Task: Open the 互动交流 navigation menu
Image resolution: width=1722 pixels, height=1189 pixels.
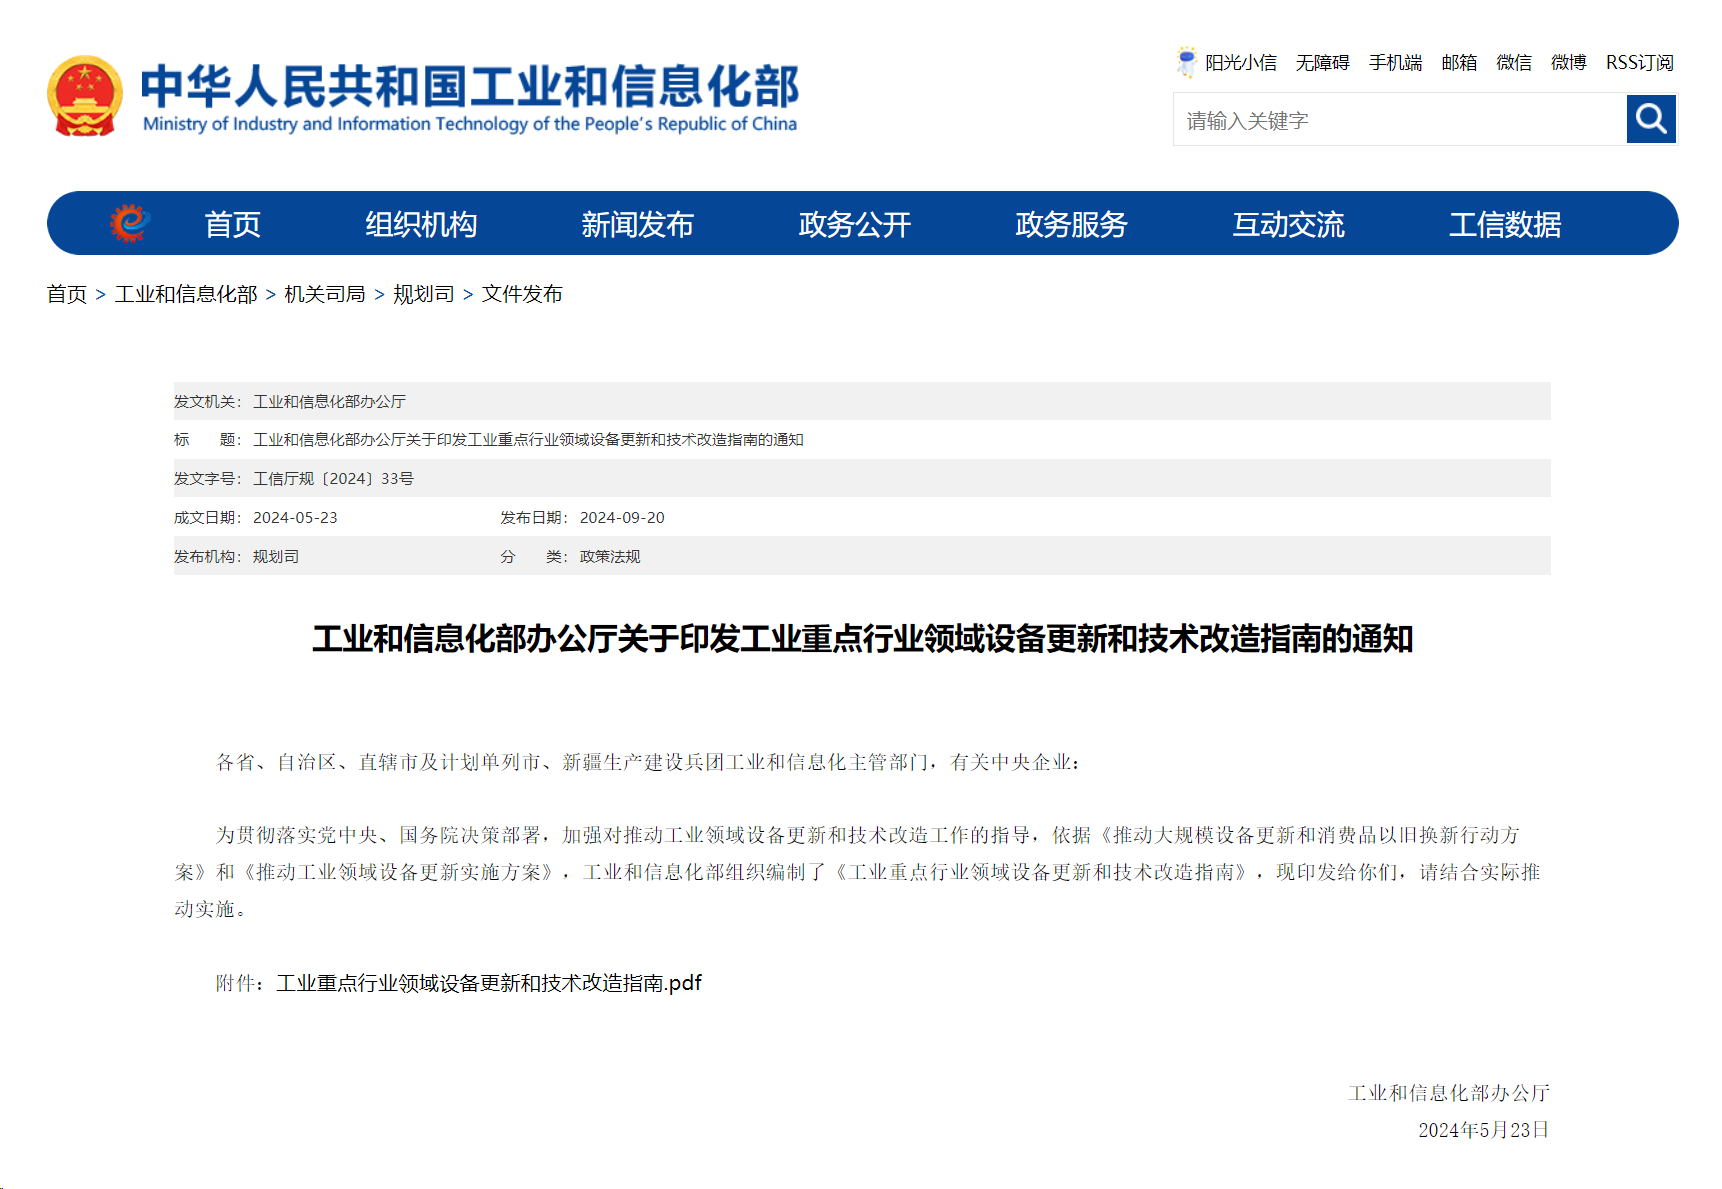Action: click(1289, 224)
